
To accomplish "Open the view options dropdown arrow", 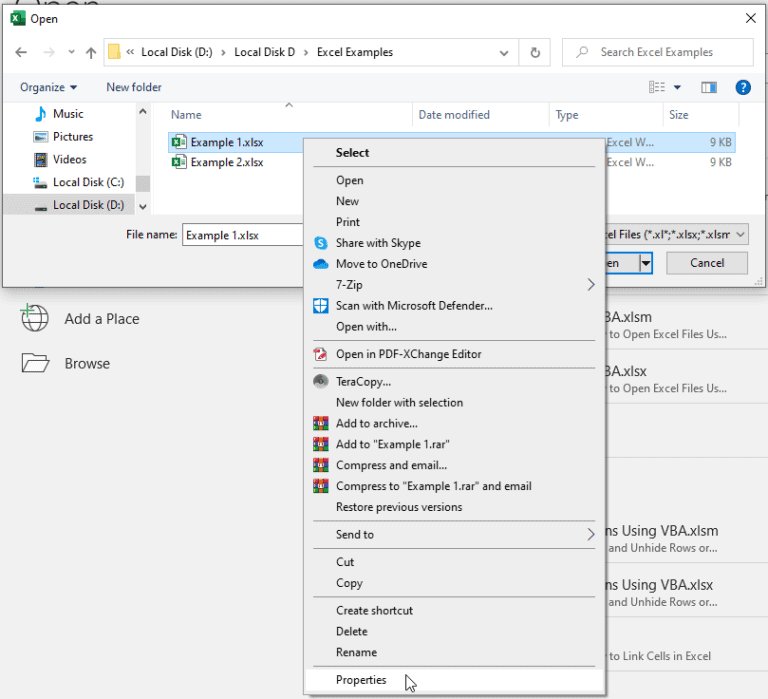I will [677, 88].
